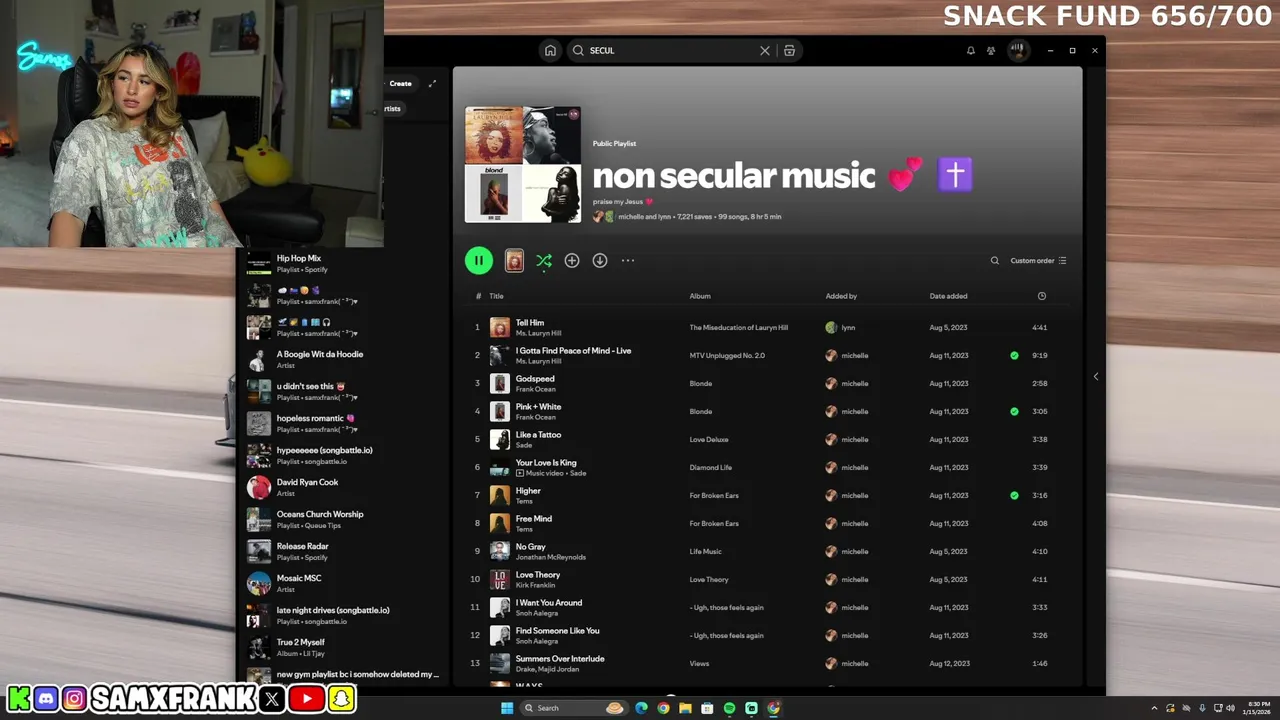1280x720 pixels.
Task: Click the Create button in Your Library
Action: (400, 83)
